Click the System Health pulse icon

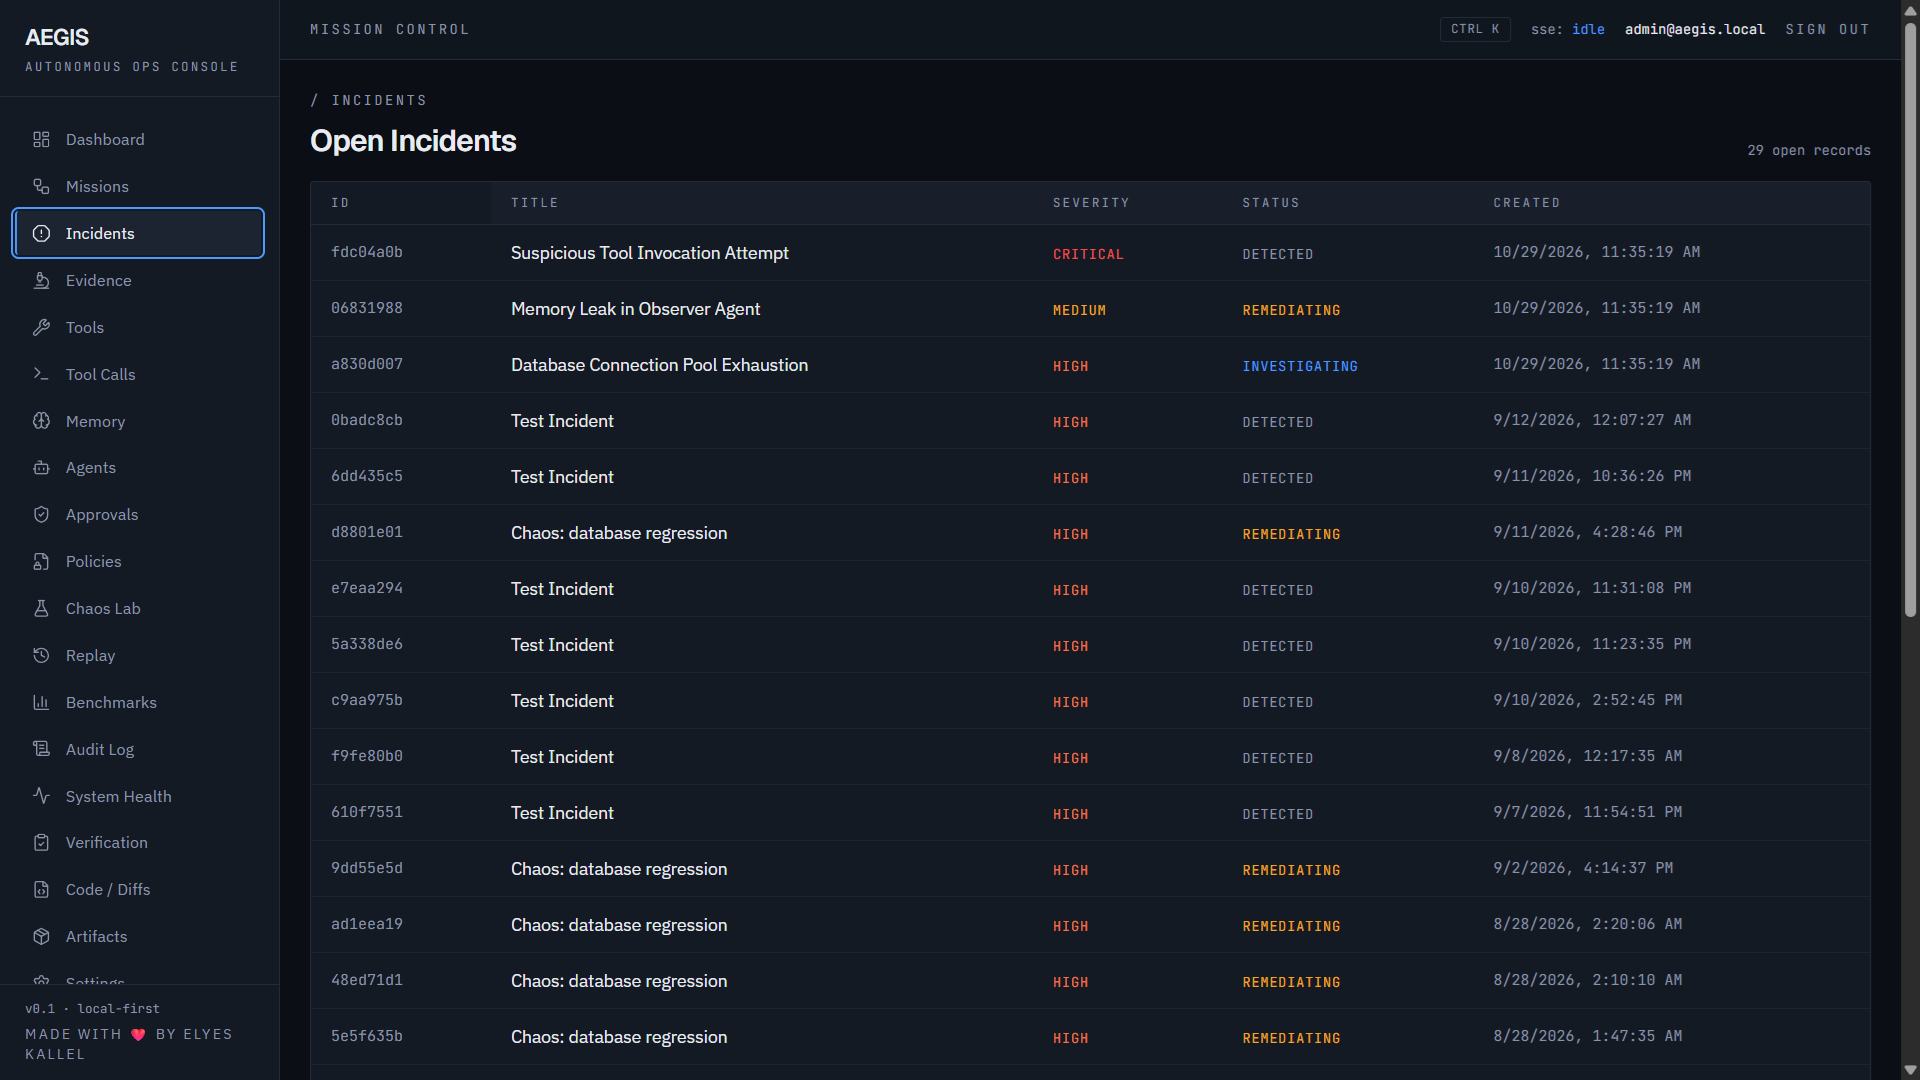pos(41,796)
